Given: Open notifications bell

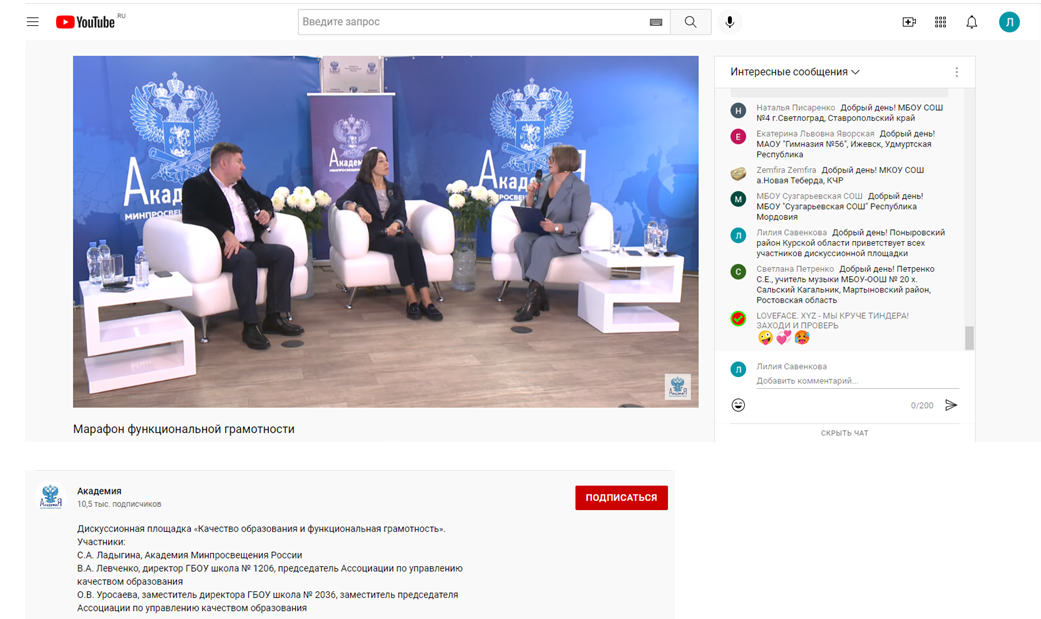Looking at the screenshot, I should click(x=972, y=22).
